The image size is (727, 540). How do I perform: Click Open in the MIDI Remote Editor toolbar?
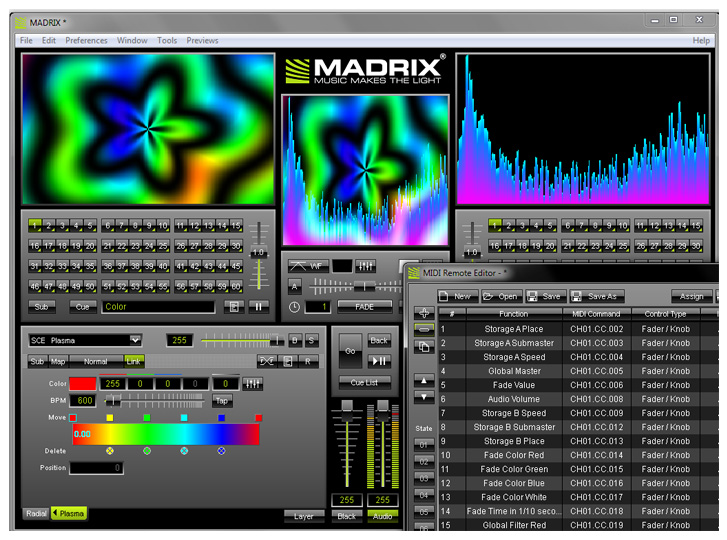coord(502,296)
